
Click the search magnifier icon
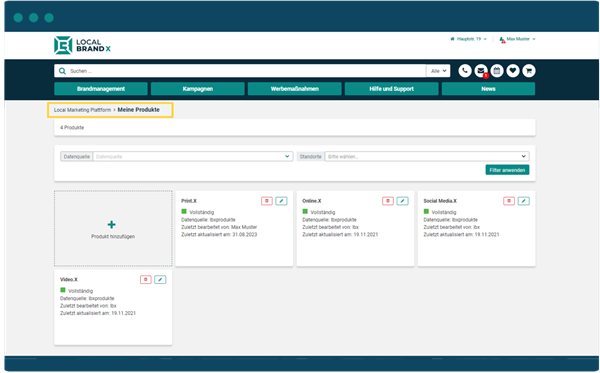[x=62, y=71]
